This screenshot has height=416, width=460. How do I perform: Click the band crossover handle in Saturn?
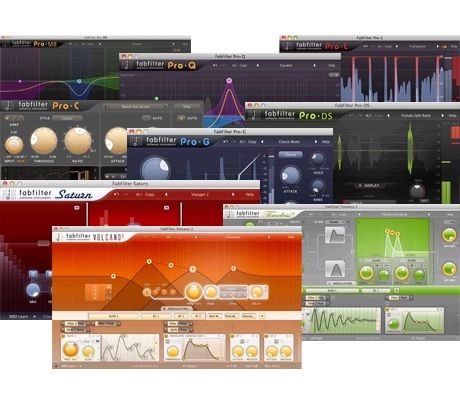coord(43,243)
